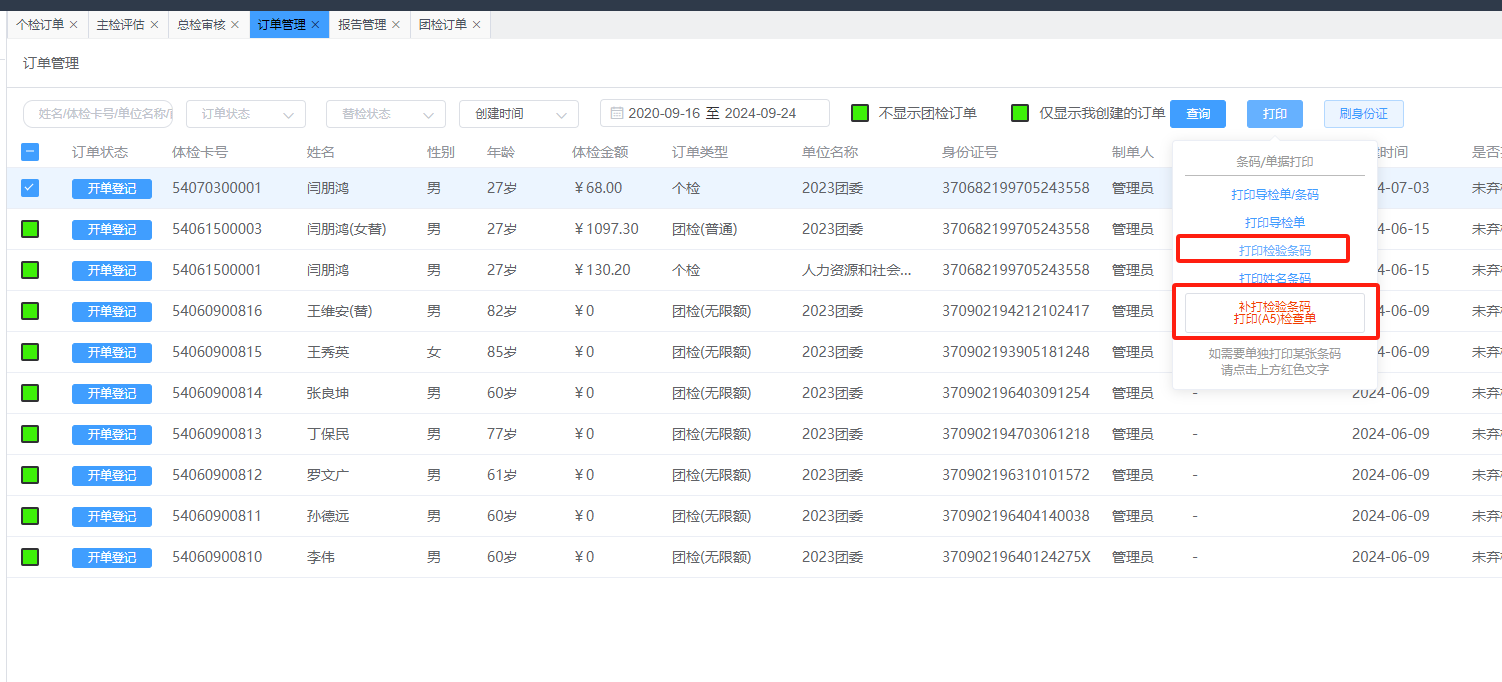Select 打印姓名条码 in print menu
1502x682 pixels.
click(1275, 278)
